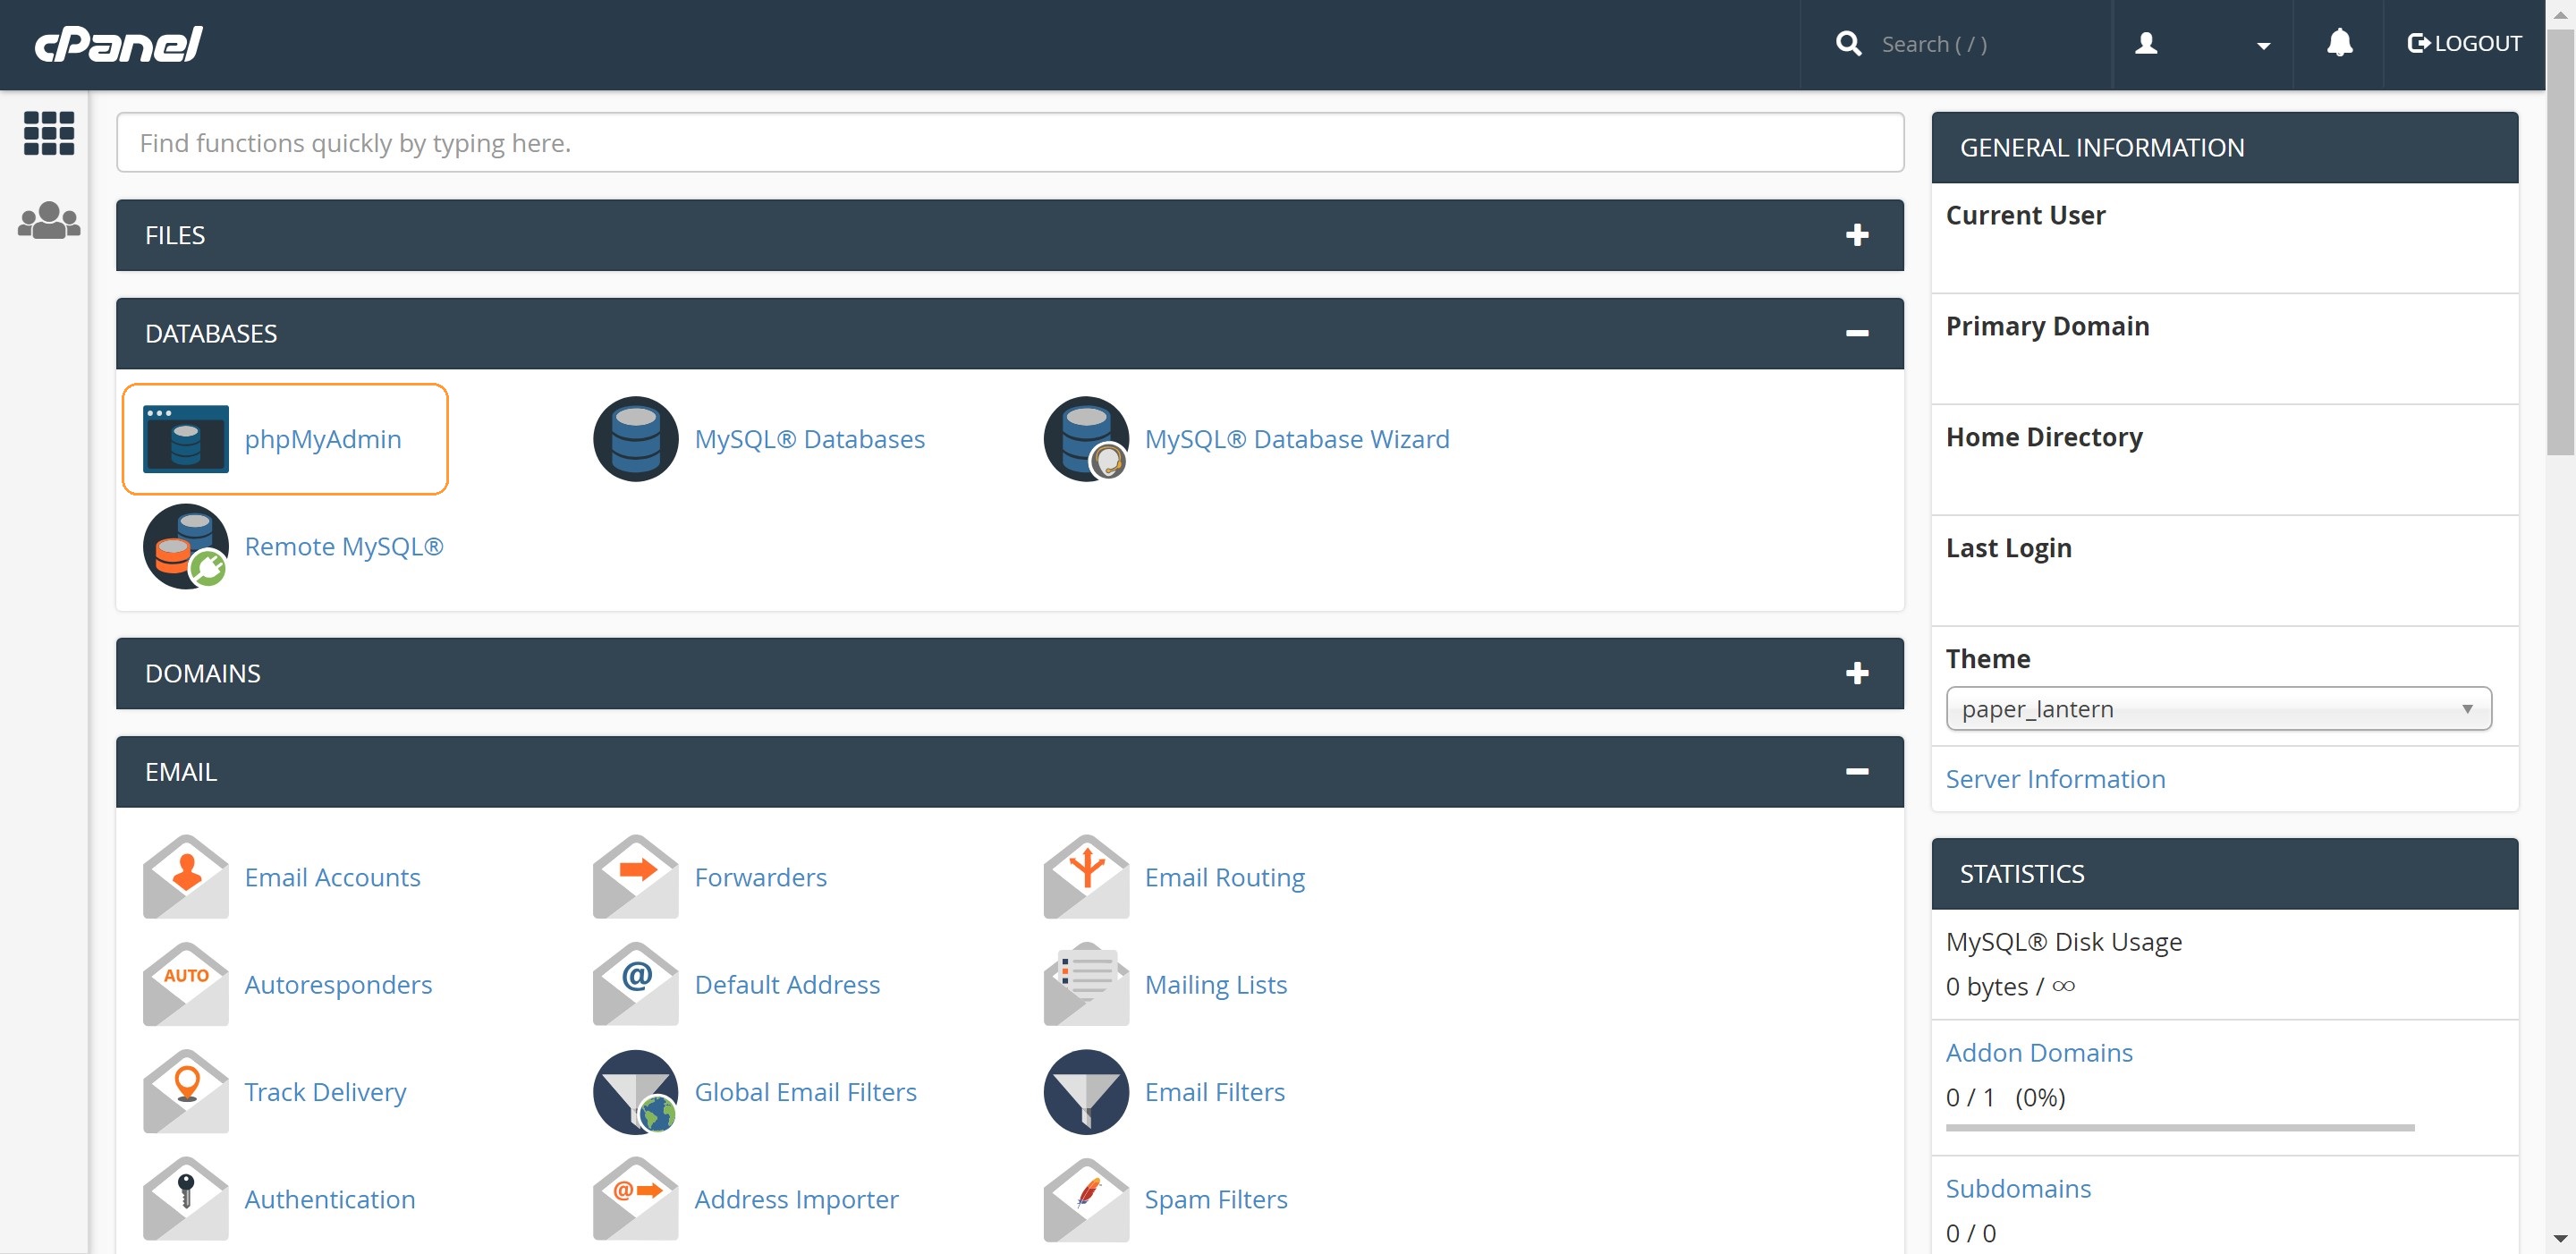
Task: Open the Email Routing link text
Action: (x=1225, y=877)
